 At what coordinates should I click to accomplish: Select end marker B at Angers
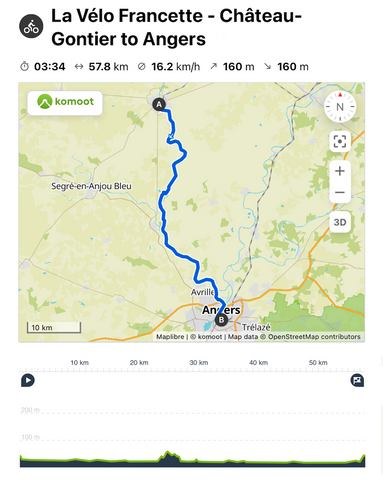[221, 320]
